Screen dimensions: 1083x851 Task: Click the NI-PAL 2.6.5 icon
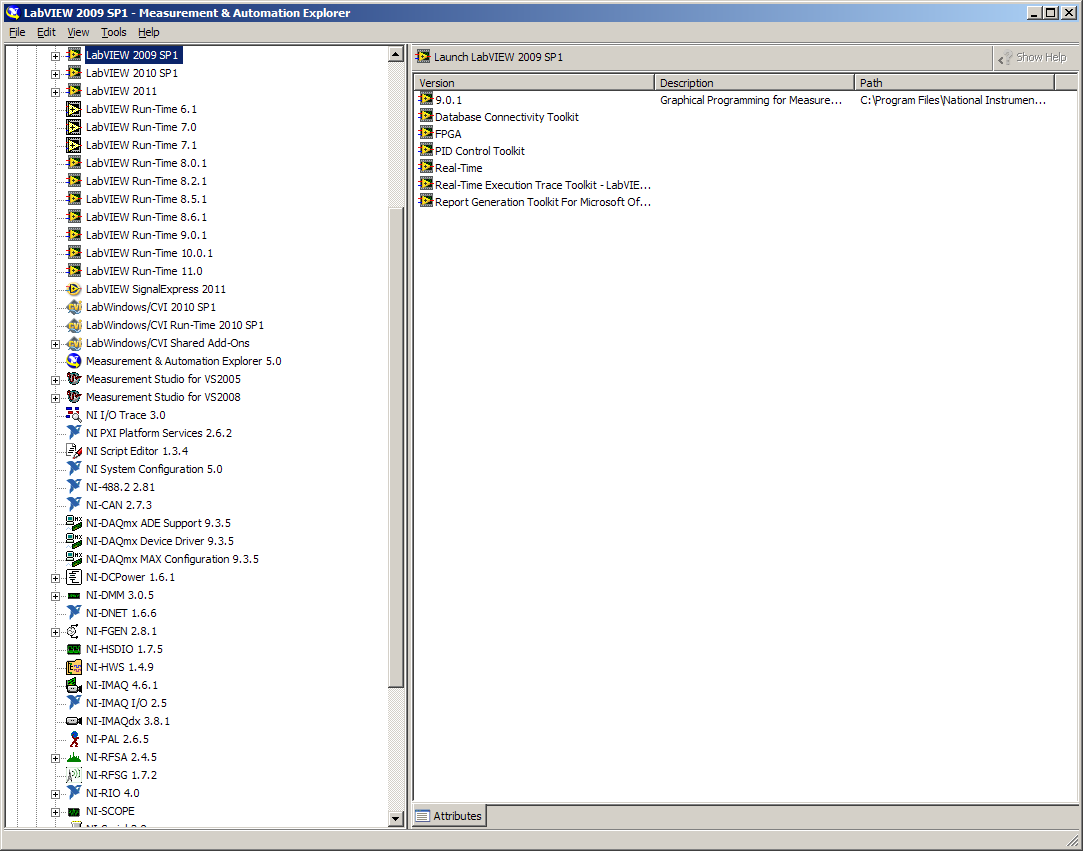click(74, 738)
